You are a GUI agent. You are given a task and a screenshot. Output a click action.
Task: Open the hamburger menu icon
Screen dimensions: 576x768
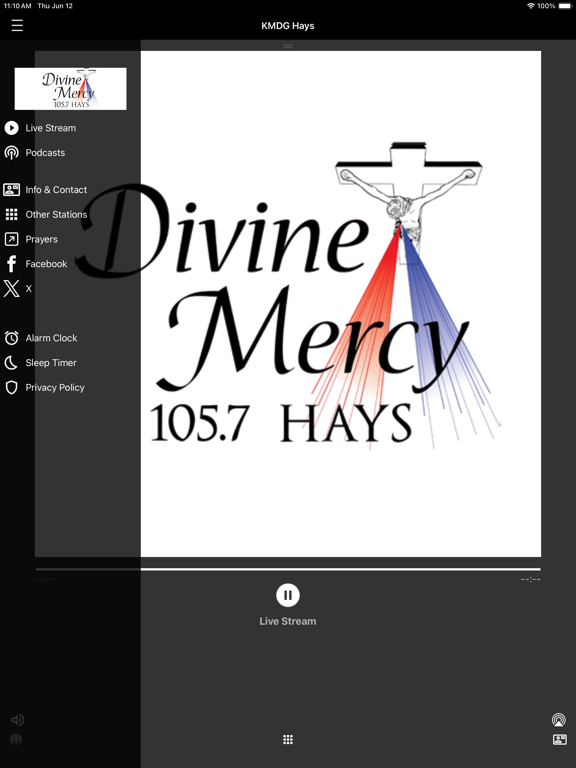[x=17, y=25]
